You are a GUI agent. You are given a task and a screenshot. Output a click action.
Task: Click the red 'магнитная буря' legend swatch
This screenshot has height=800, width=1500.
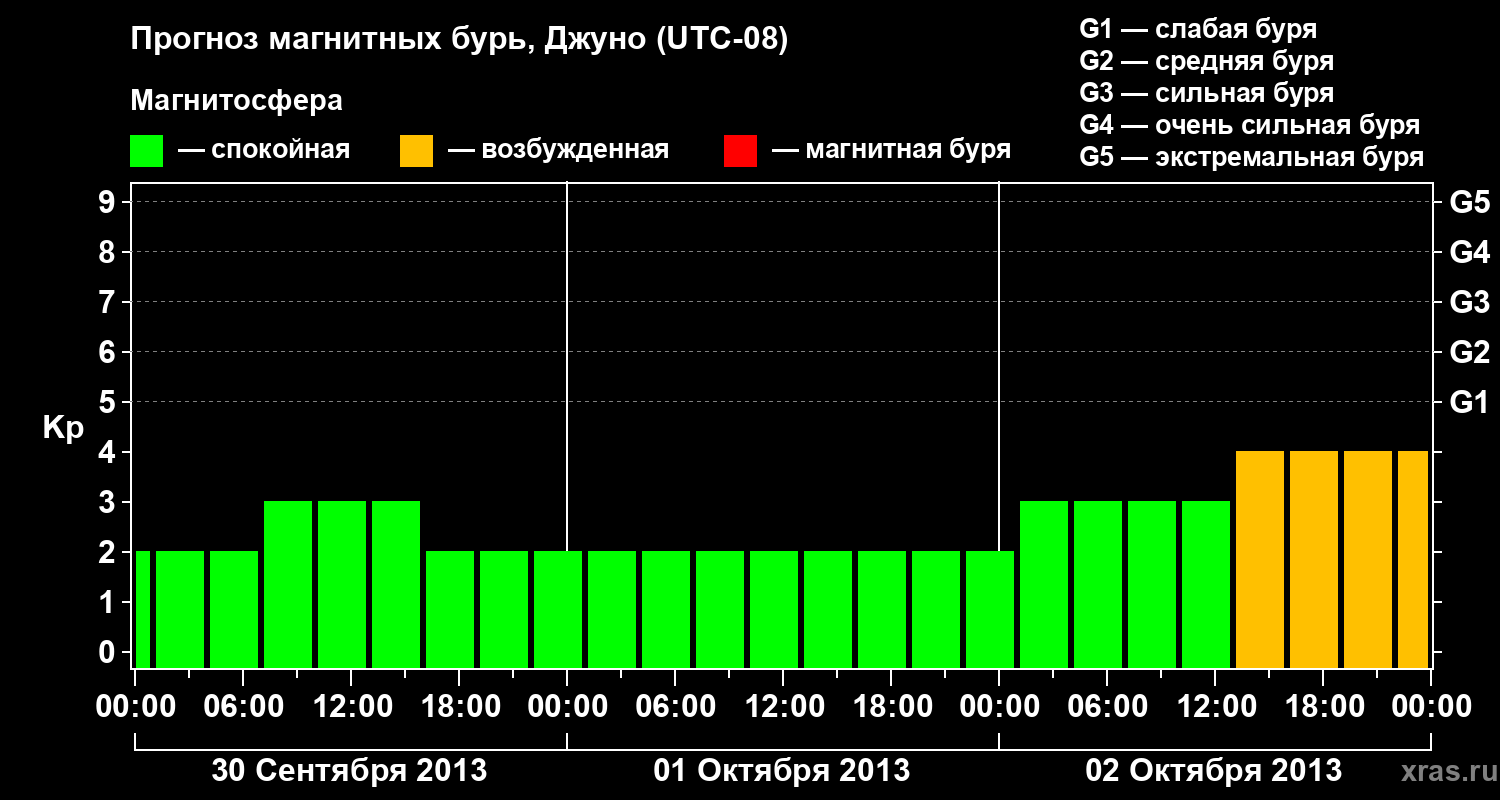coord(740,151)
